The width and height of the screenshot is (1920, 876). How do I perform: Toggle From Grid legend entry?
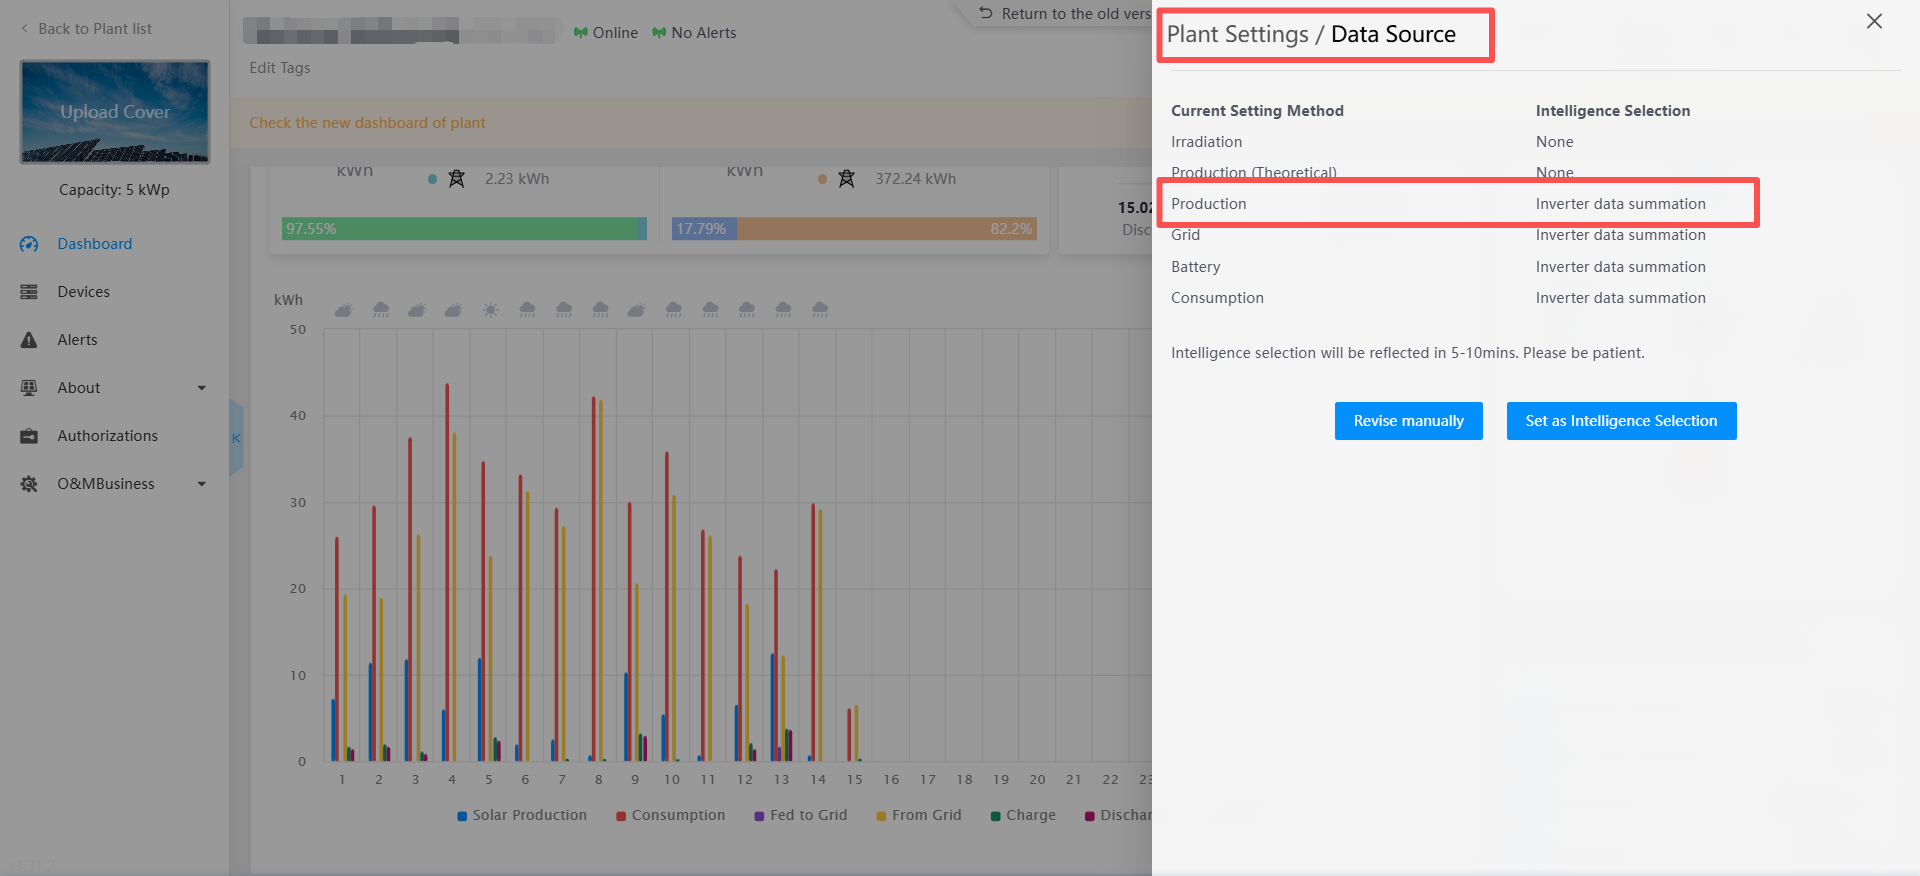[x=918, y=815]
